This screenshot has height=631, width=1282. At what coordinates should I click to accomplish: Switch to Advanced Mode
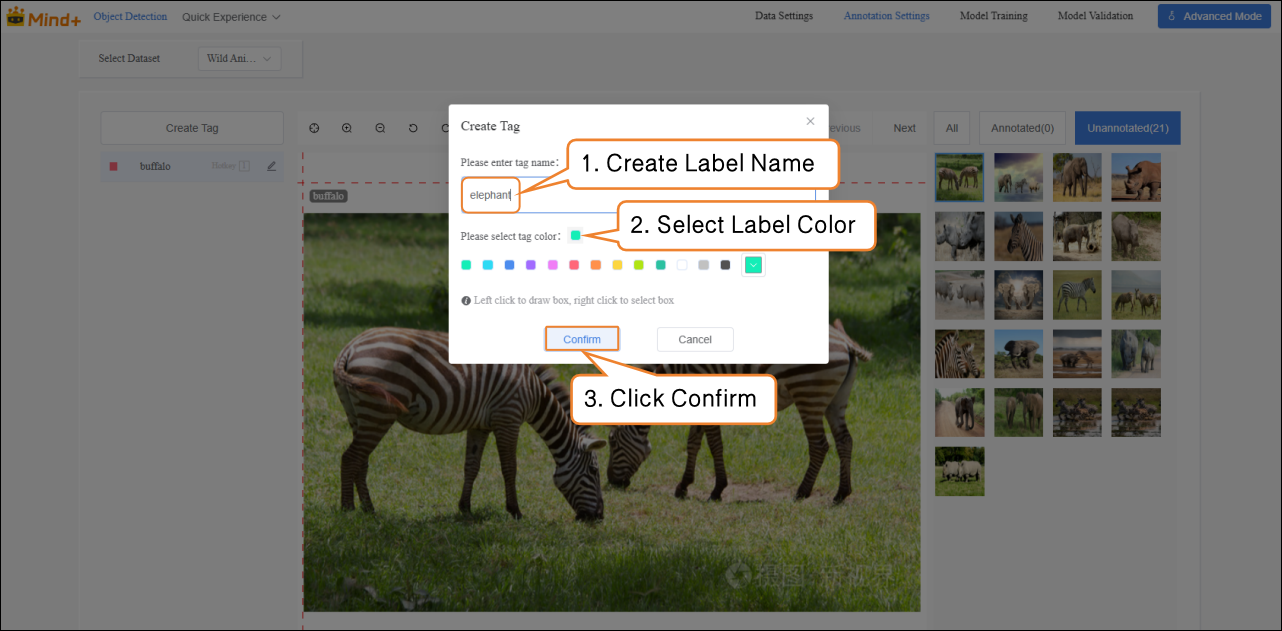pyautogui.click(x=1213, y=16)
